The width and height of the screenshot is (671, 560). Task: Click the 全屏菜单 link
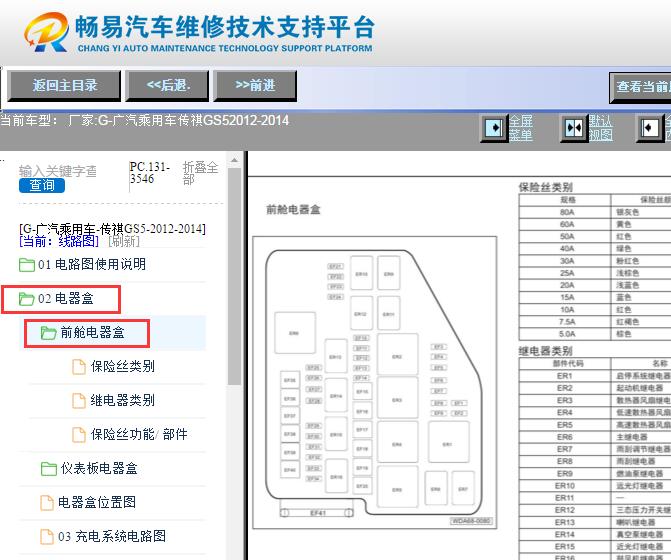[520, 128]
